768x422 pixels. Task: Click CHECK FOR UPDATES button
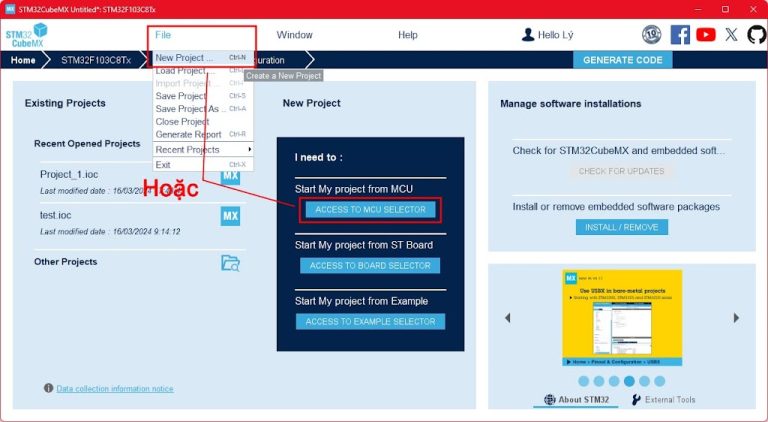622,171
